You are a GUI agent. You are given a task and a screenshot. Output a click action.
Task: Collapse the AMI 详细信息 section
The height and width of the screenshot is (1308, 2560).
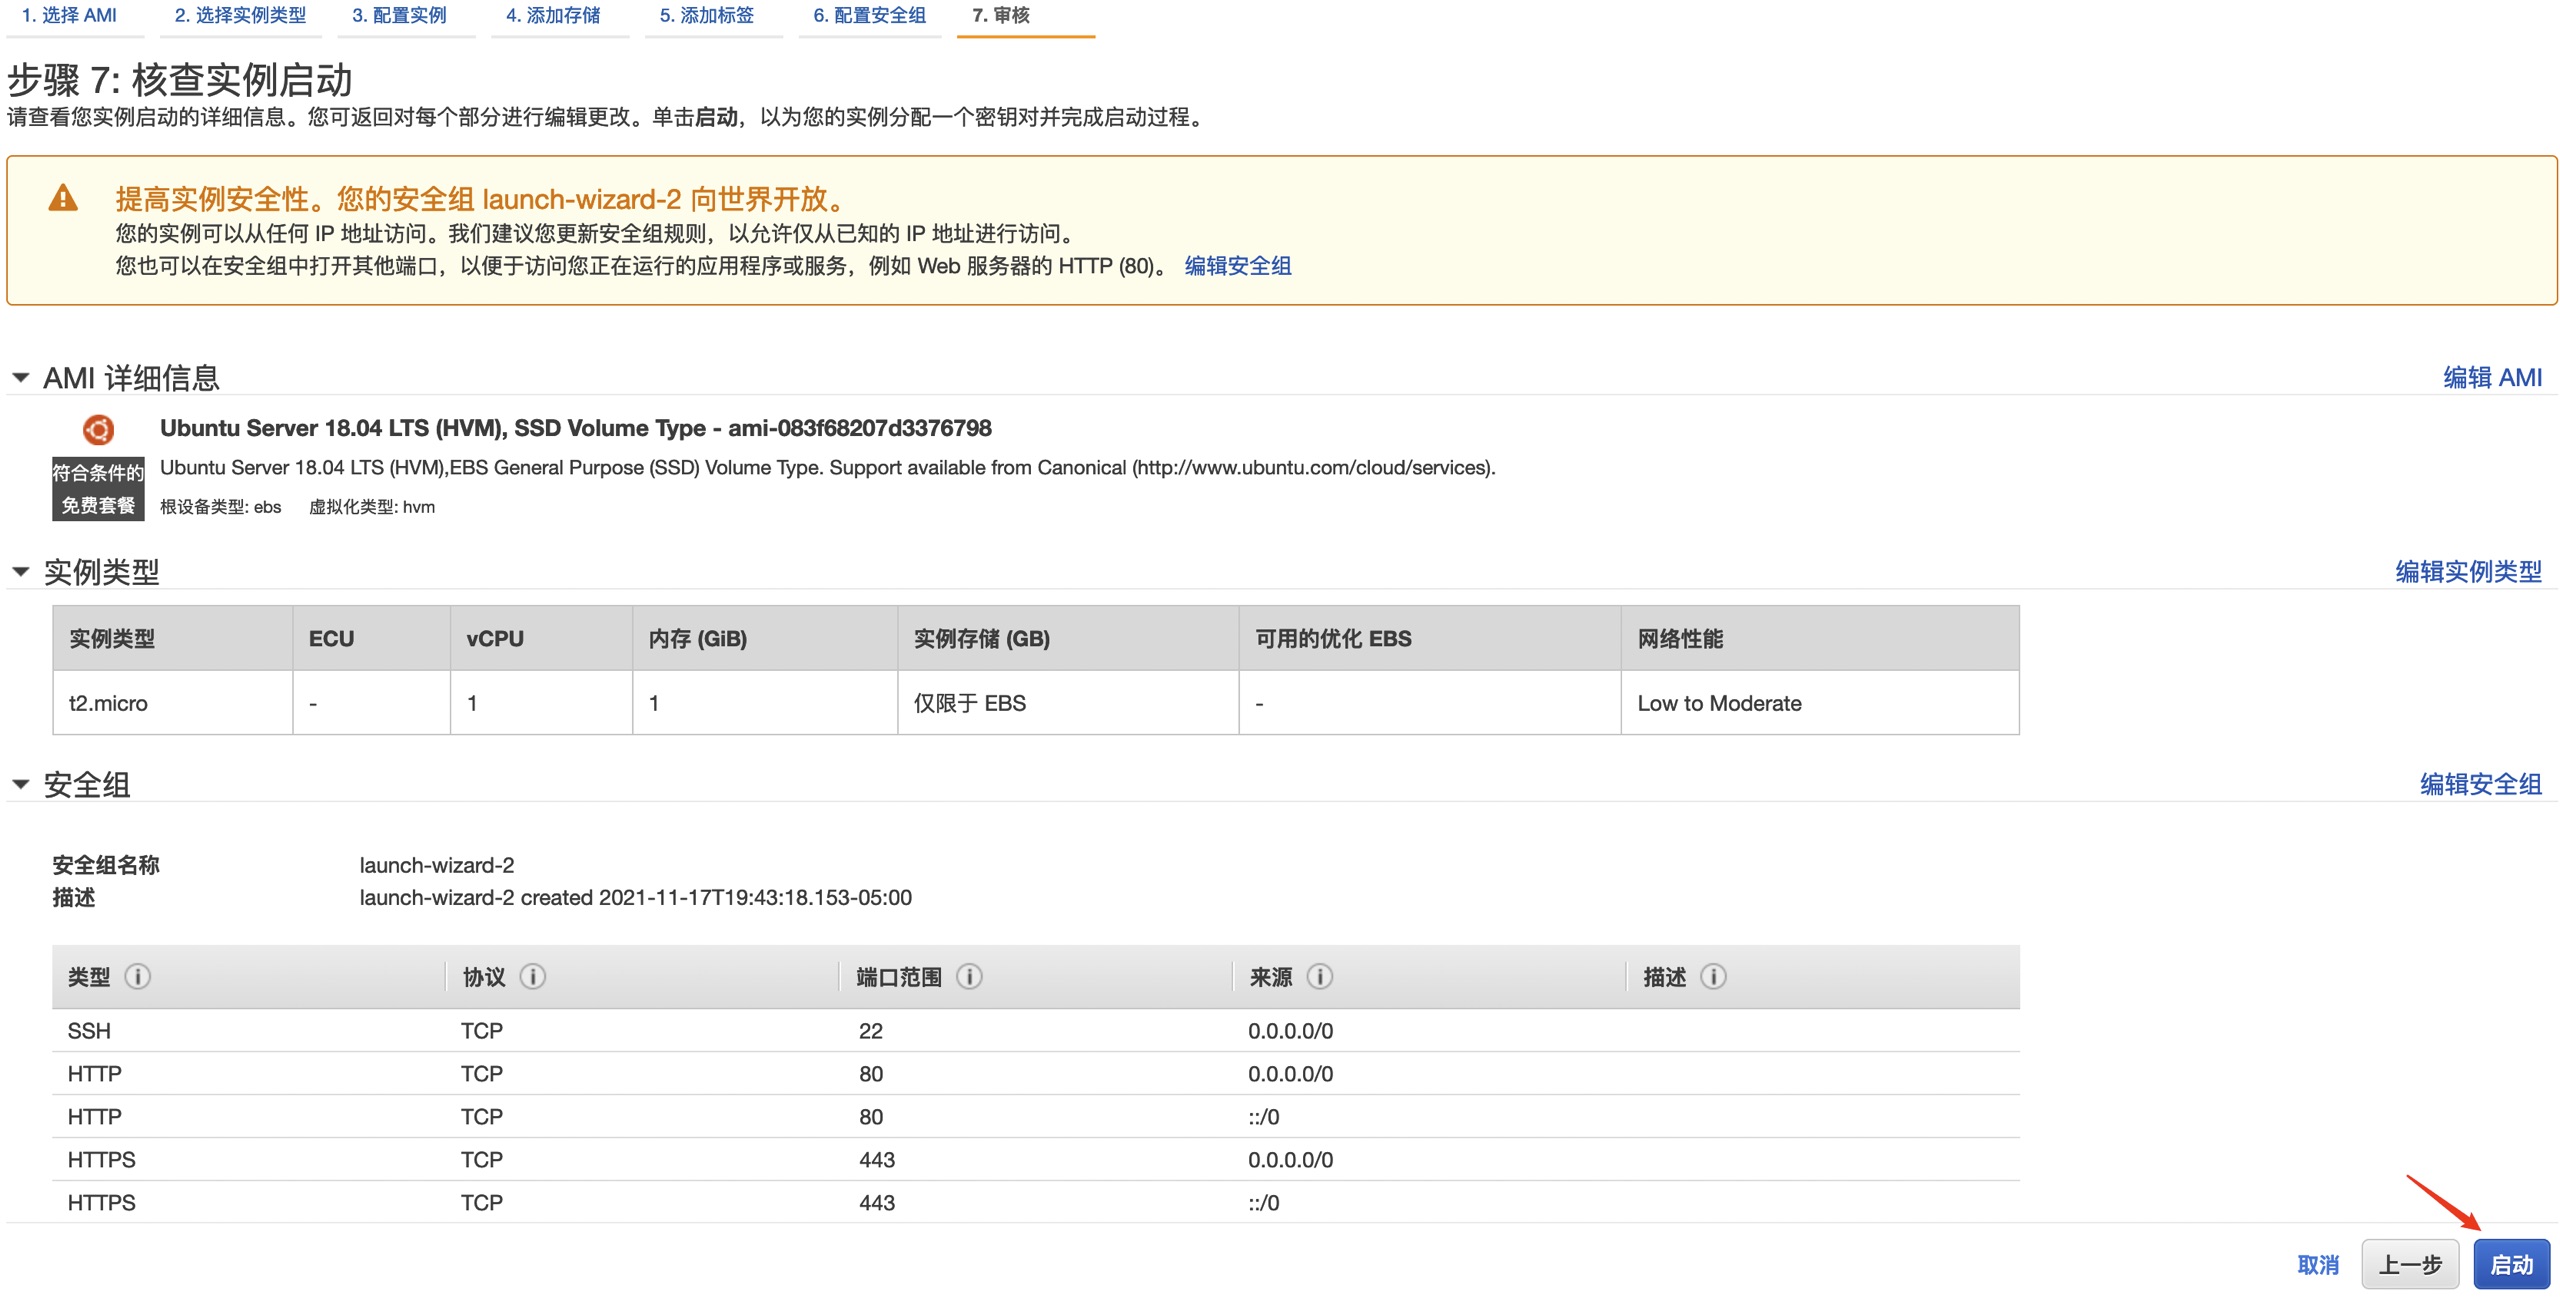21,378
